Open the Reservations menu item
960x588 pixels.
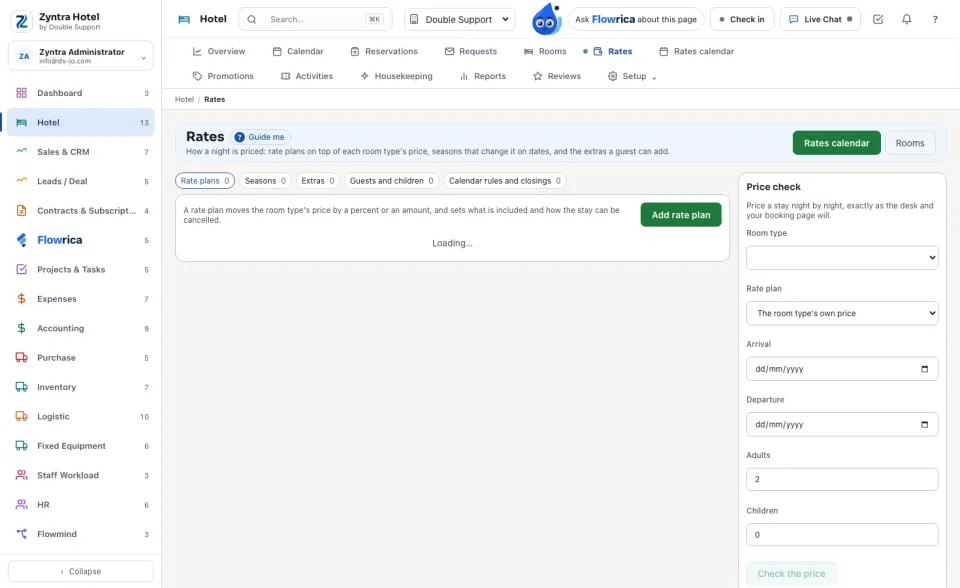pyautogui.click(x=384, y=51)
